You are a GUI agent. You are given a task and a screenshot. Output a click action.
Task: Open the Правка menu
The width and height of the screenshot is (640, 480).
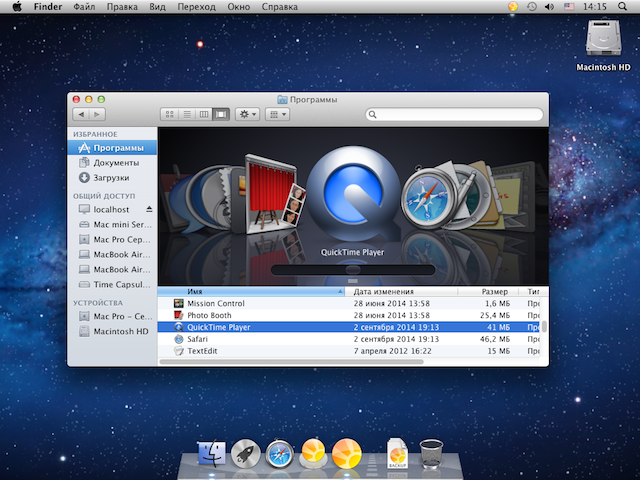click(x=122, y=7)
